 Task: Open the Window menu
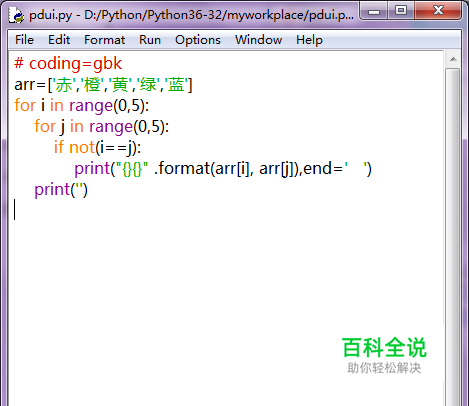click(258, 40)
